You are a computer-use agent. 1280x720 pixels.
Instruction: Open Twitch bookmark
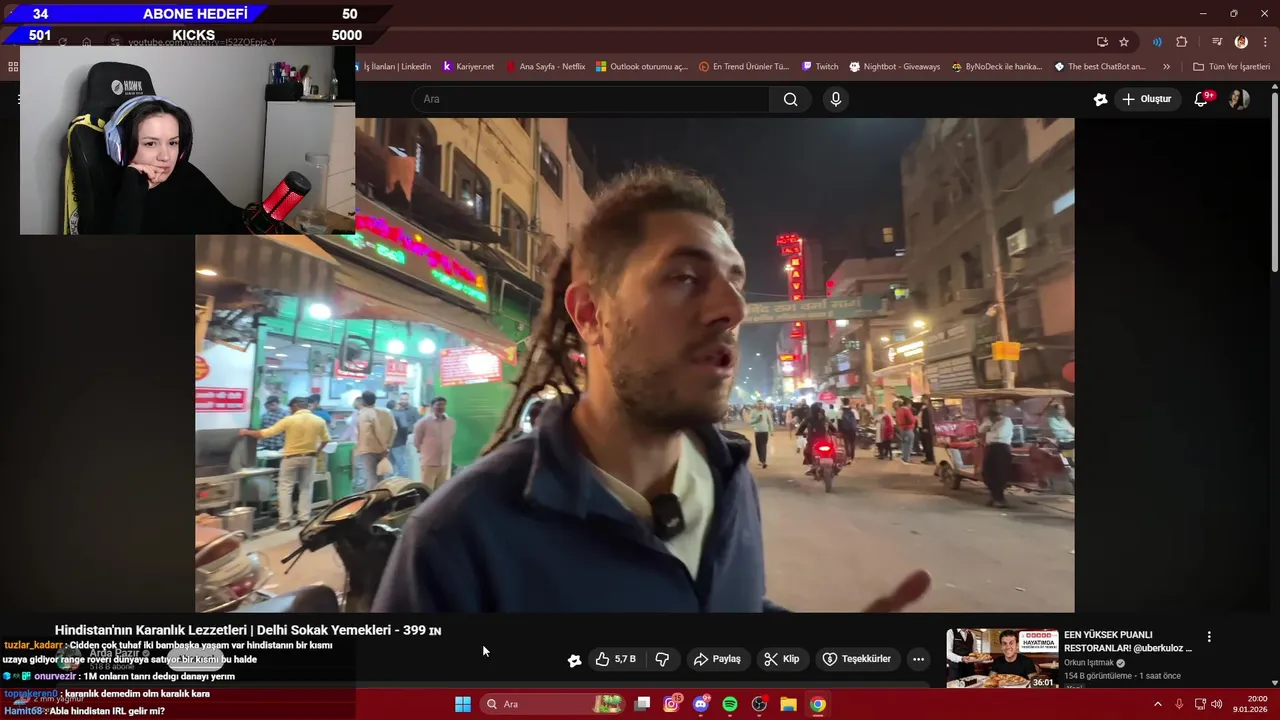pyautogui.click(x=820, y=67)
